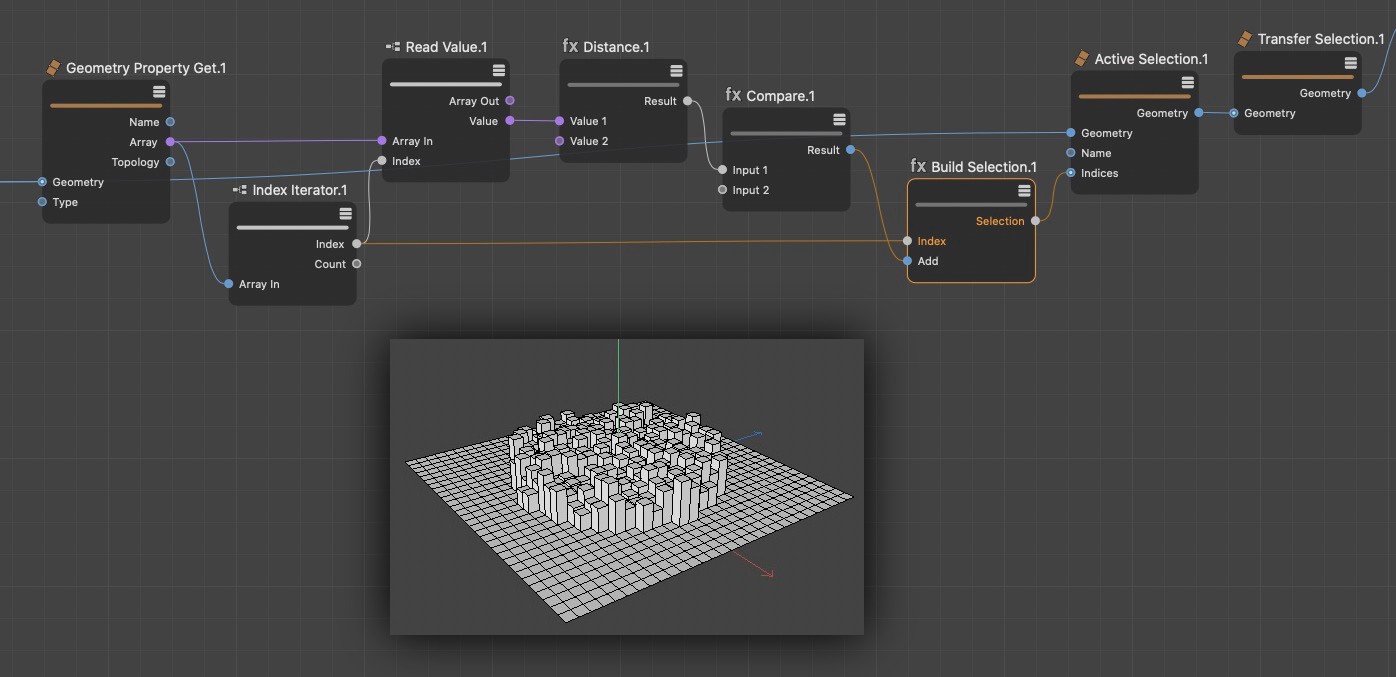Select the Compare.1 node title

(780, 96)
